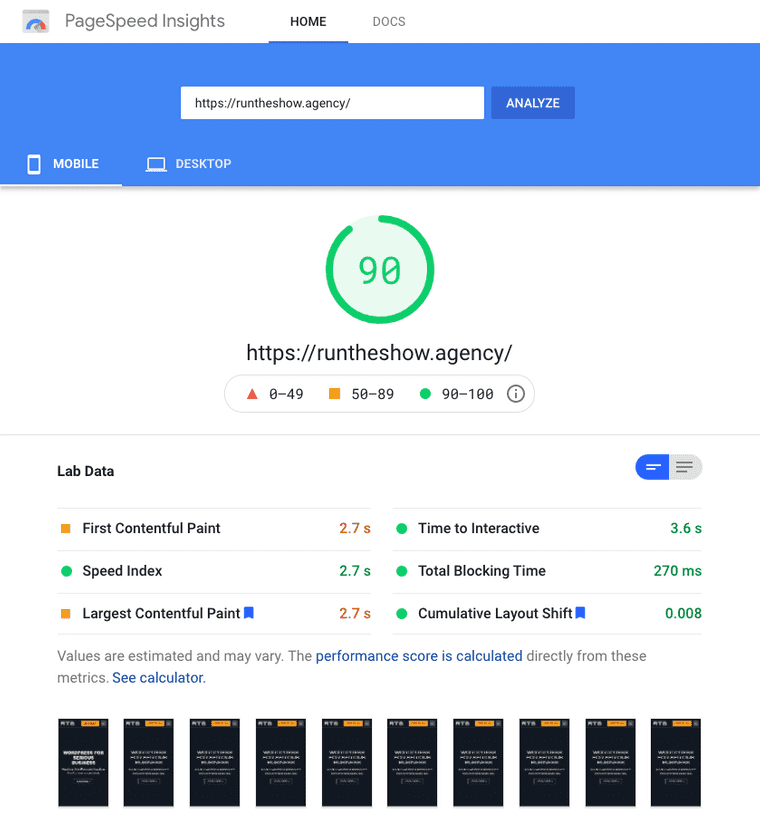This screenshot has width=760, height=831.
Task: Click the orange square beside Largest Contentful Paint
Action: [66, 613]
